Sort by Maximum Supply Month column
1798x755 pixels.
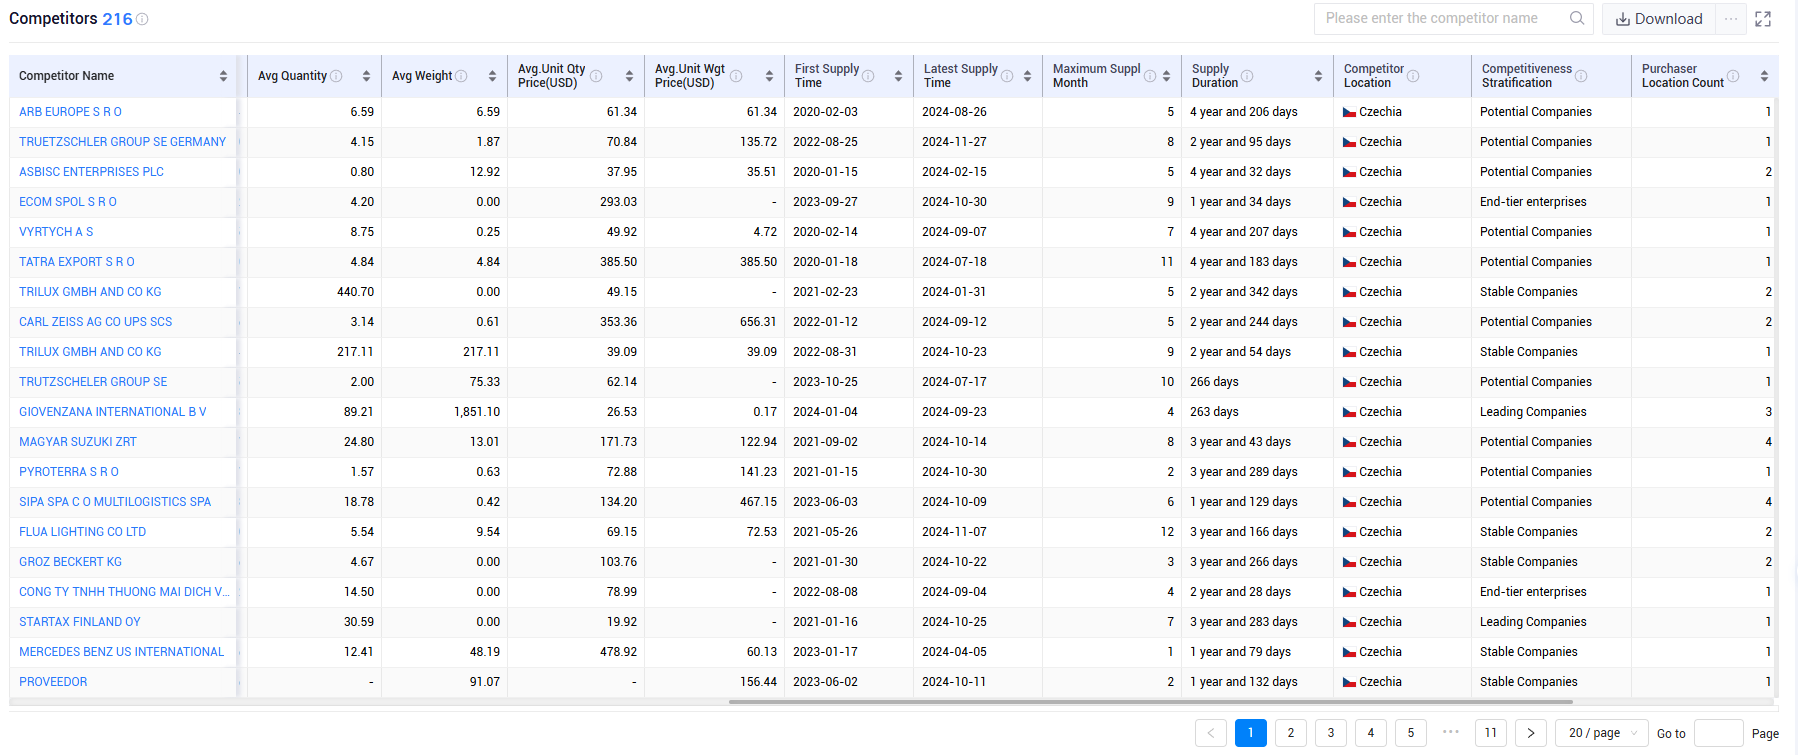(1166, 76)
